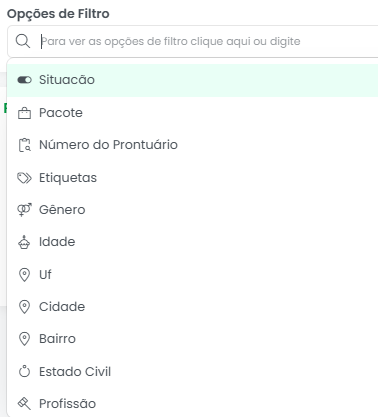
Task: Click the toggle icon beside Situação
Action: tap(24, 80)
